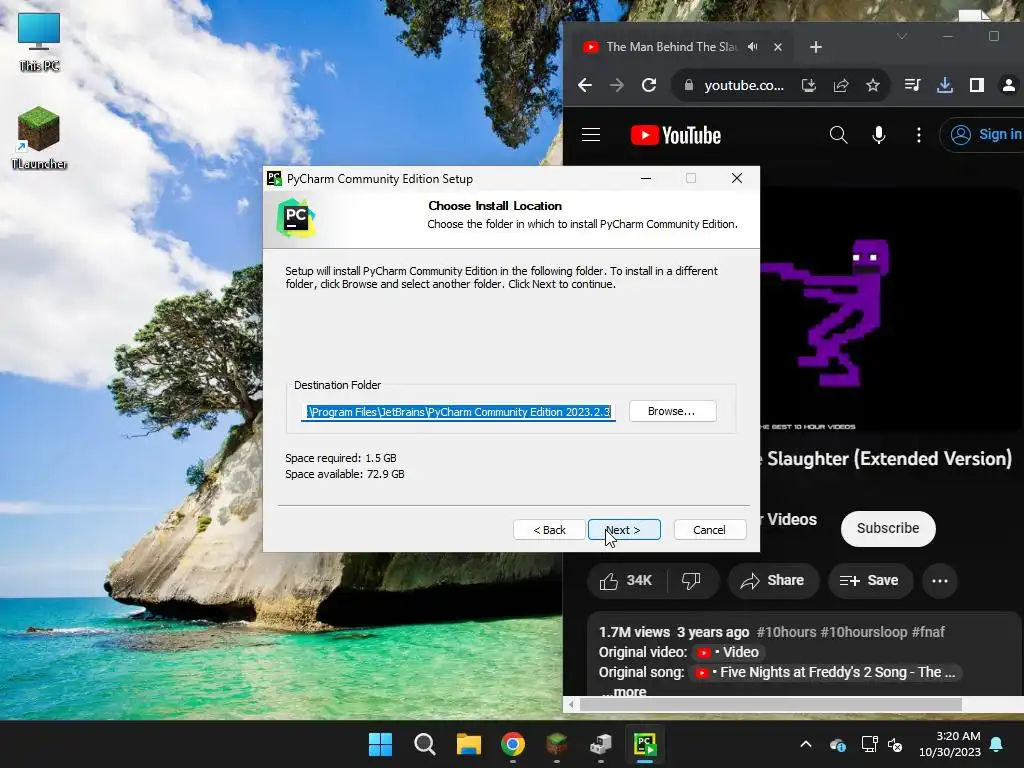Toggle the Chrome side panel icon
Image resolution: width=1024 pixels, height=768 pixels.
977,85
